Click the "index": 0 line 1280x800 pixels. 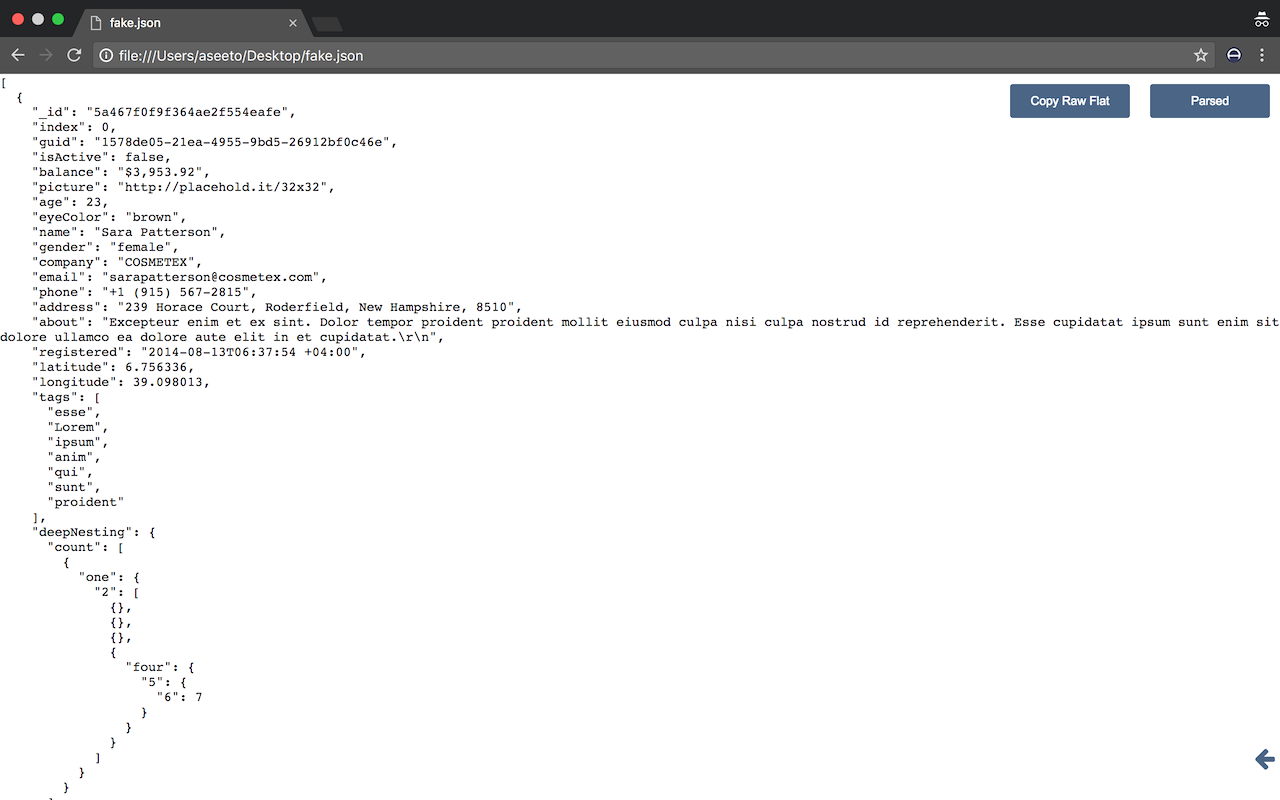(74, 127)
